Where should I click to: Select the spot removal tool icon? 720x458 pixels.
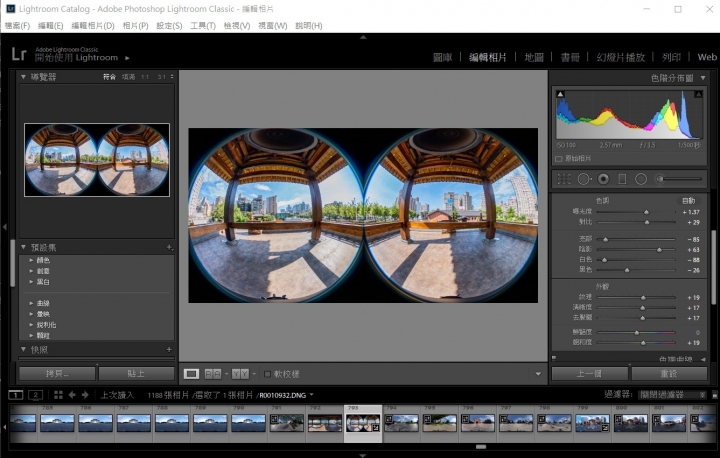coord(583,179)
